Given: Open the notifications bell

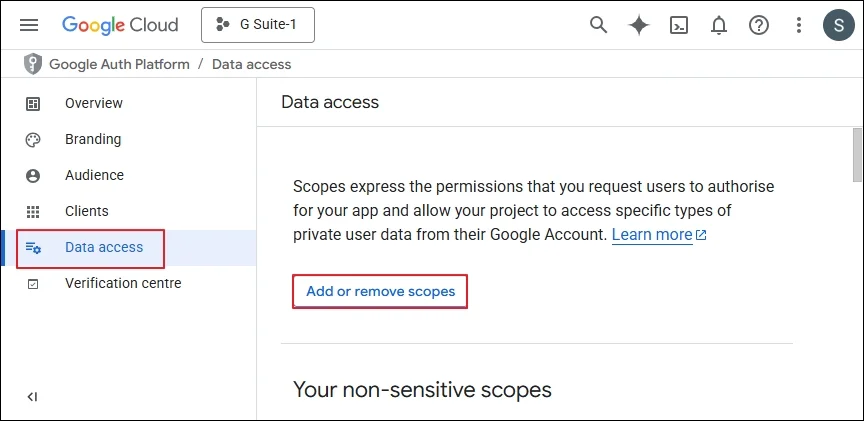Looking at the screenshot, I should click(x=719, y=25).
